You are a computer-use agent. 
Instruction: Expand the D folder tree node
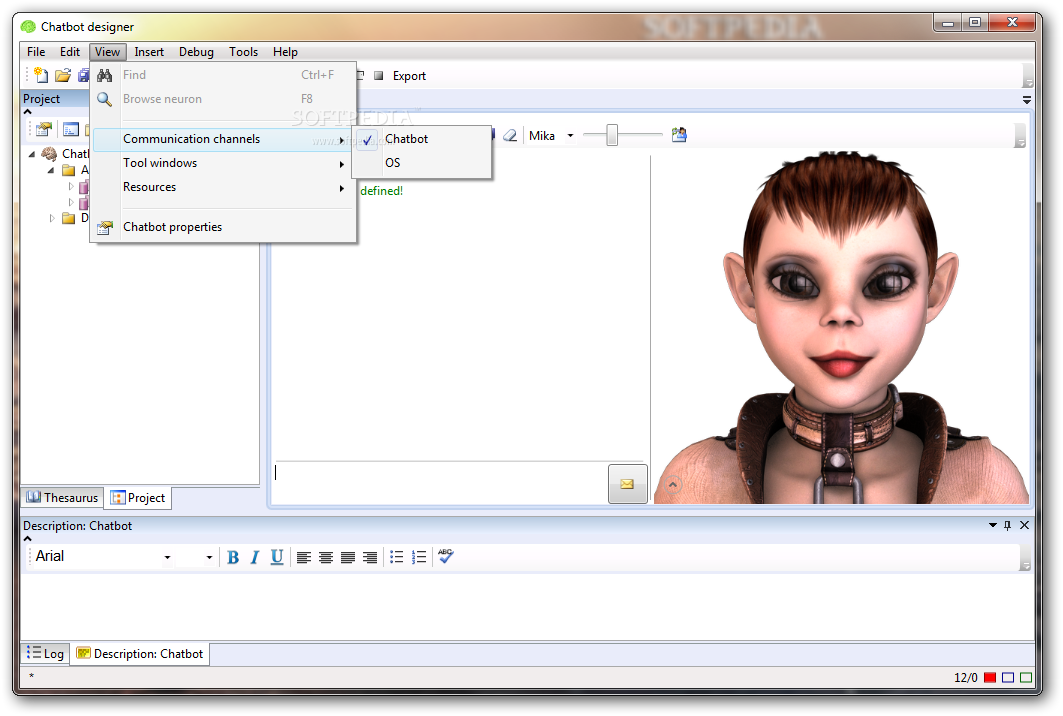click(52, 218)
